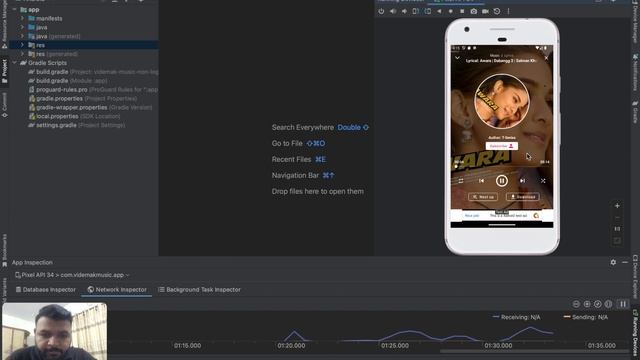This screenshot has height=360, width=640.
Task: Switch to the Background Task Inspector tab
Action: [x=199, y=289]
